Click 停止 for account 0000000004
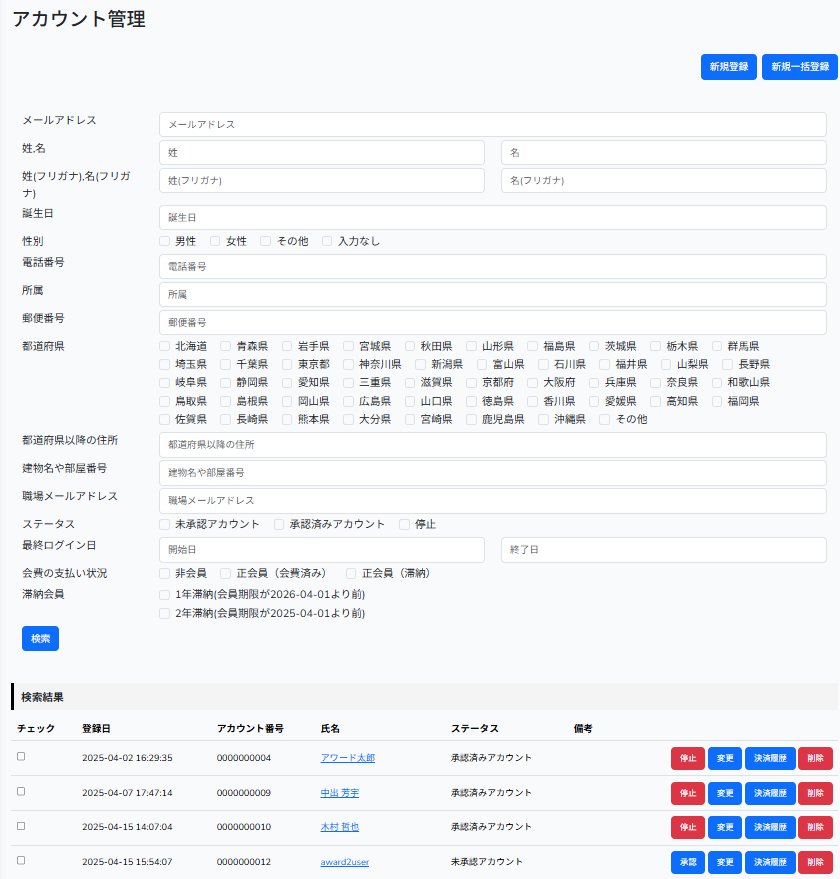840x879 pixels. tap(687, 758)
